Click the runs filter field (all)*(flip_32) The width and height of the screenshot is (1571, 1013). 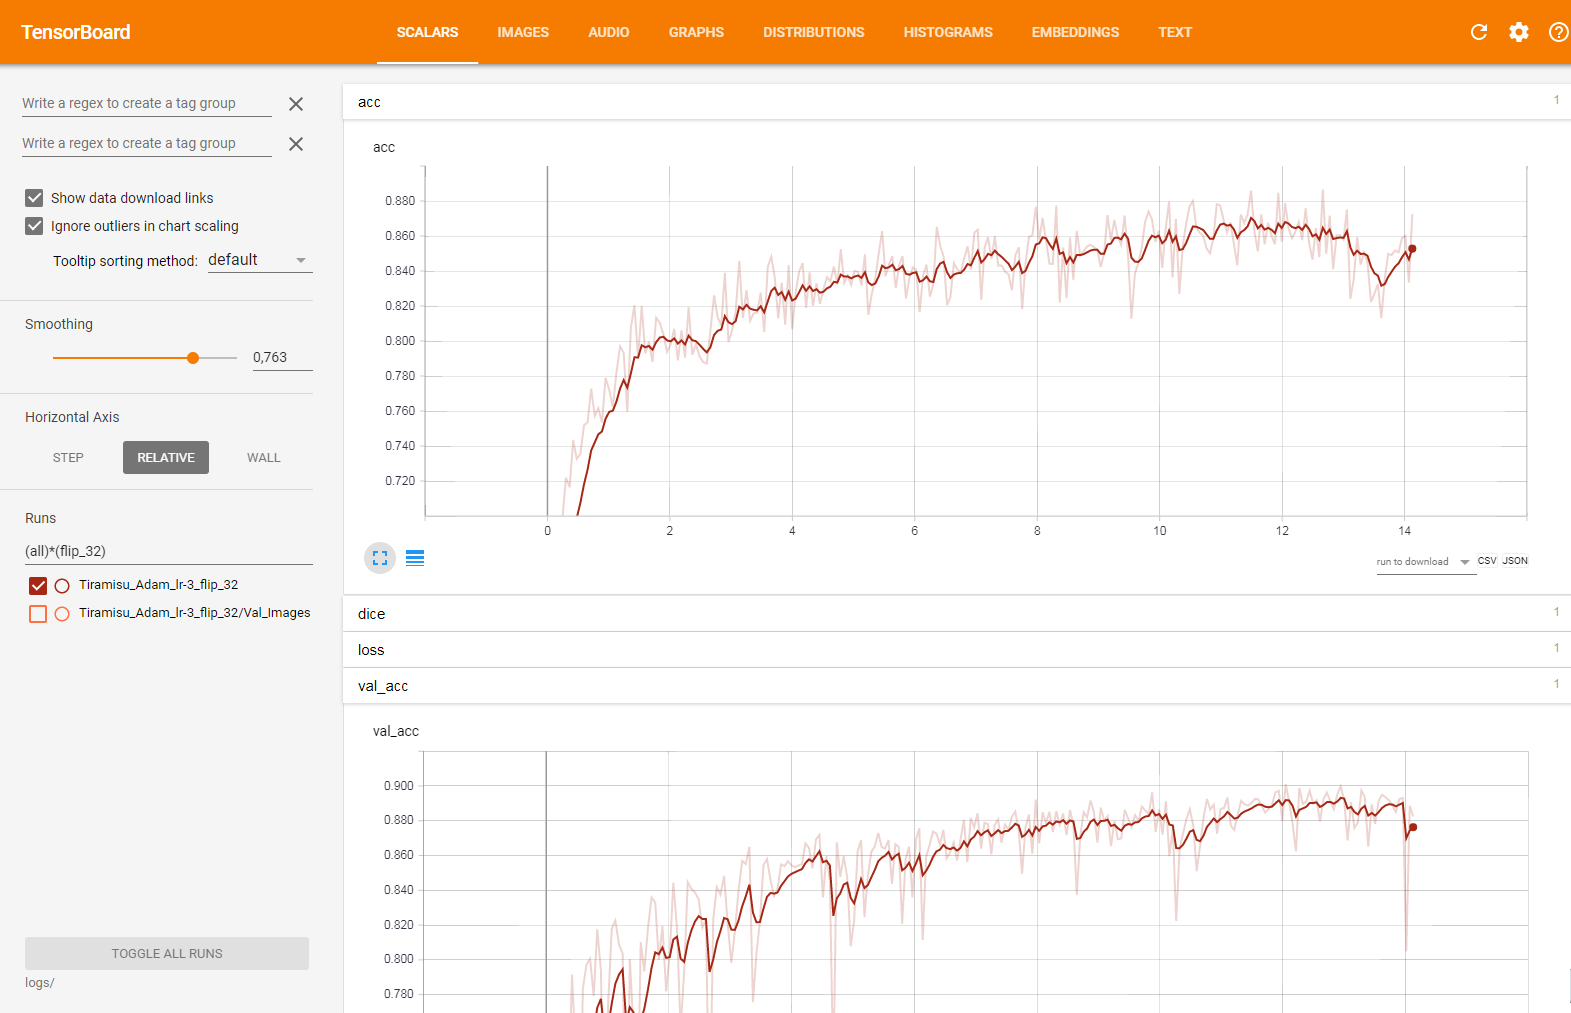169,551
